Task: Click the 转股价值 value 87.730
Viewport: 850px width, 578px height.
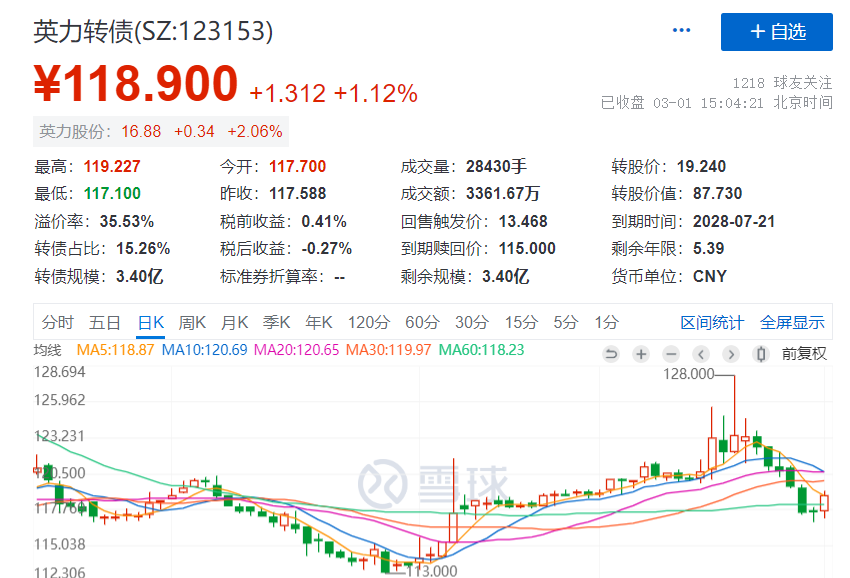Action: (x=718, y=194)
